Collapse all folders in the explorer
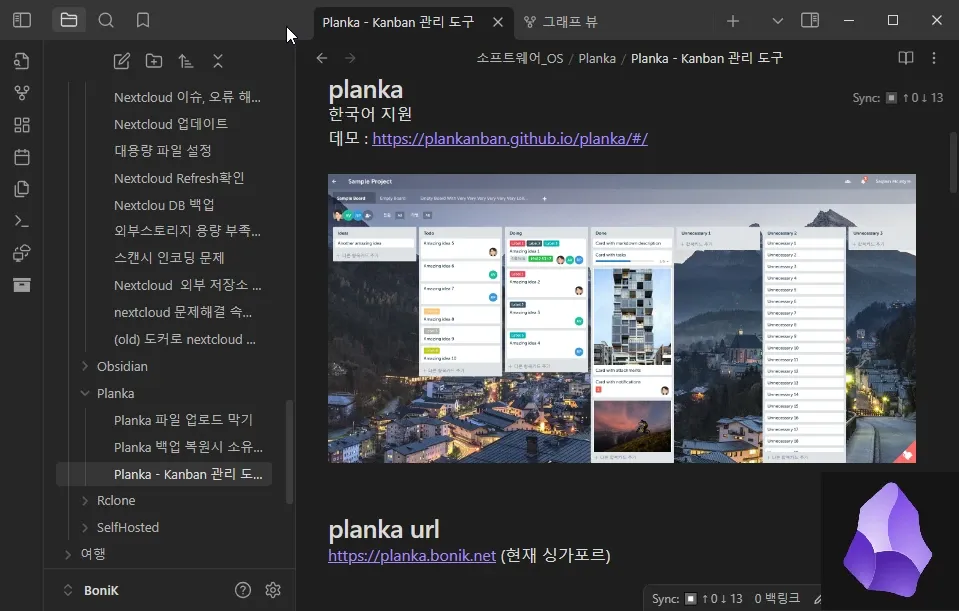Screen dimensions: 959x611 click(x=217, y=61)
